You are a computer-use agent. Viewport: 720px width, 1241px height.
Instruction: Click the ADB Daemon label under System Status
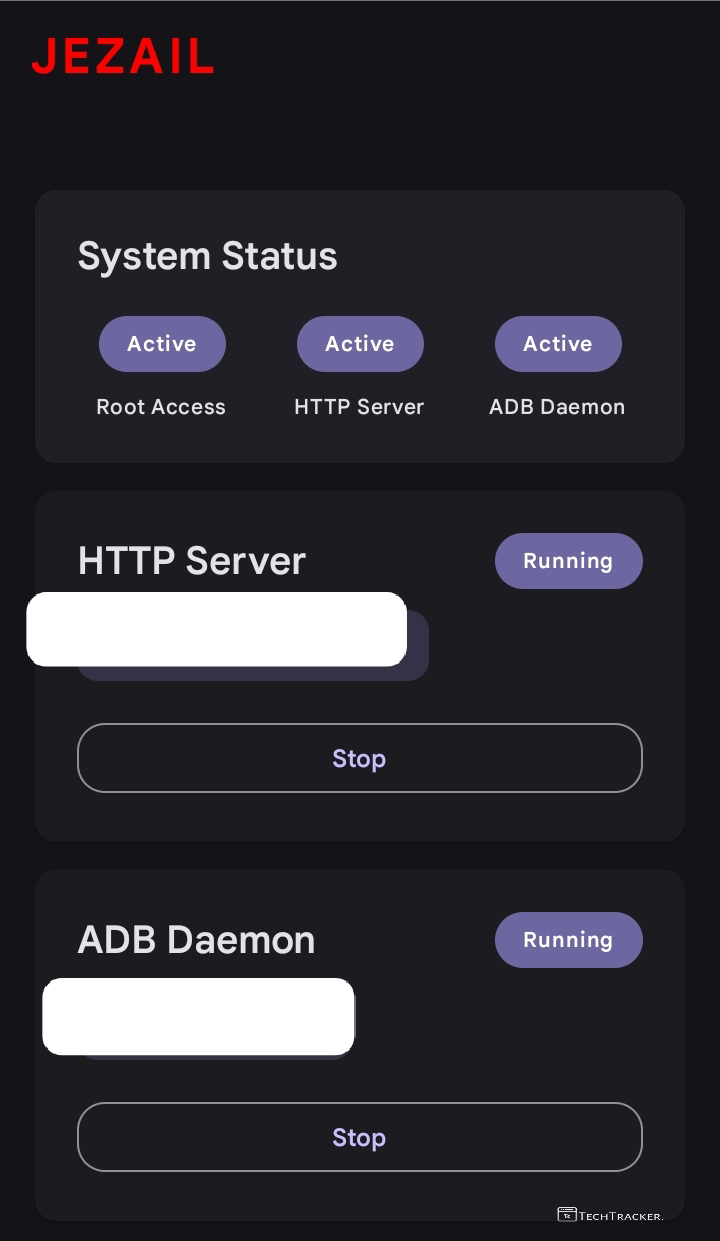point(557,407)
